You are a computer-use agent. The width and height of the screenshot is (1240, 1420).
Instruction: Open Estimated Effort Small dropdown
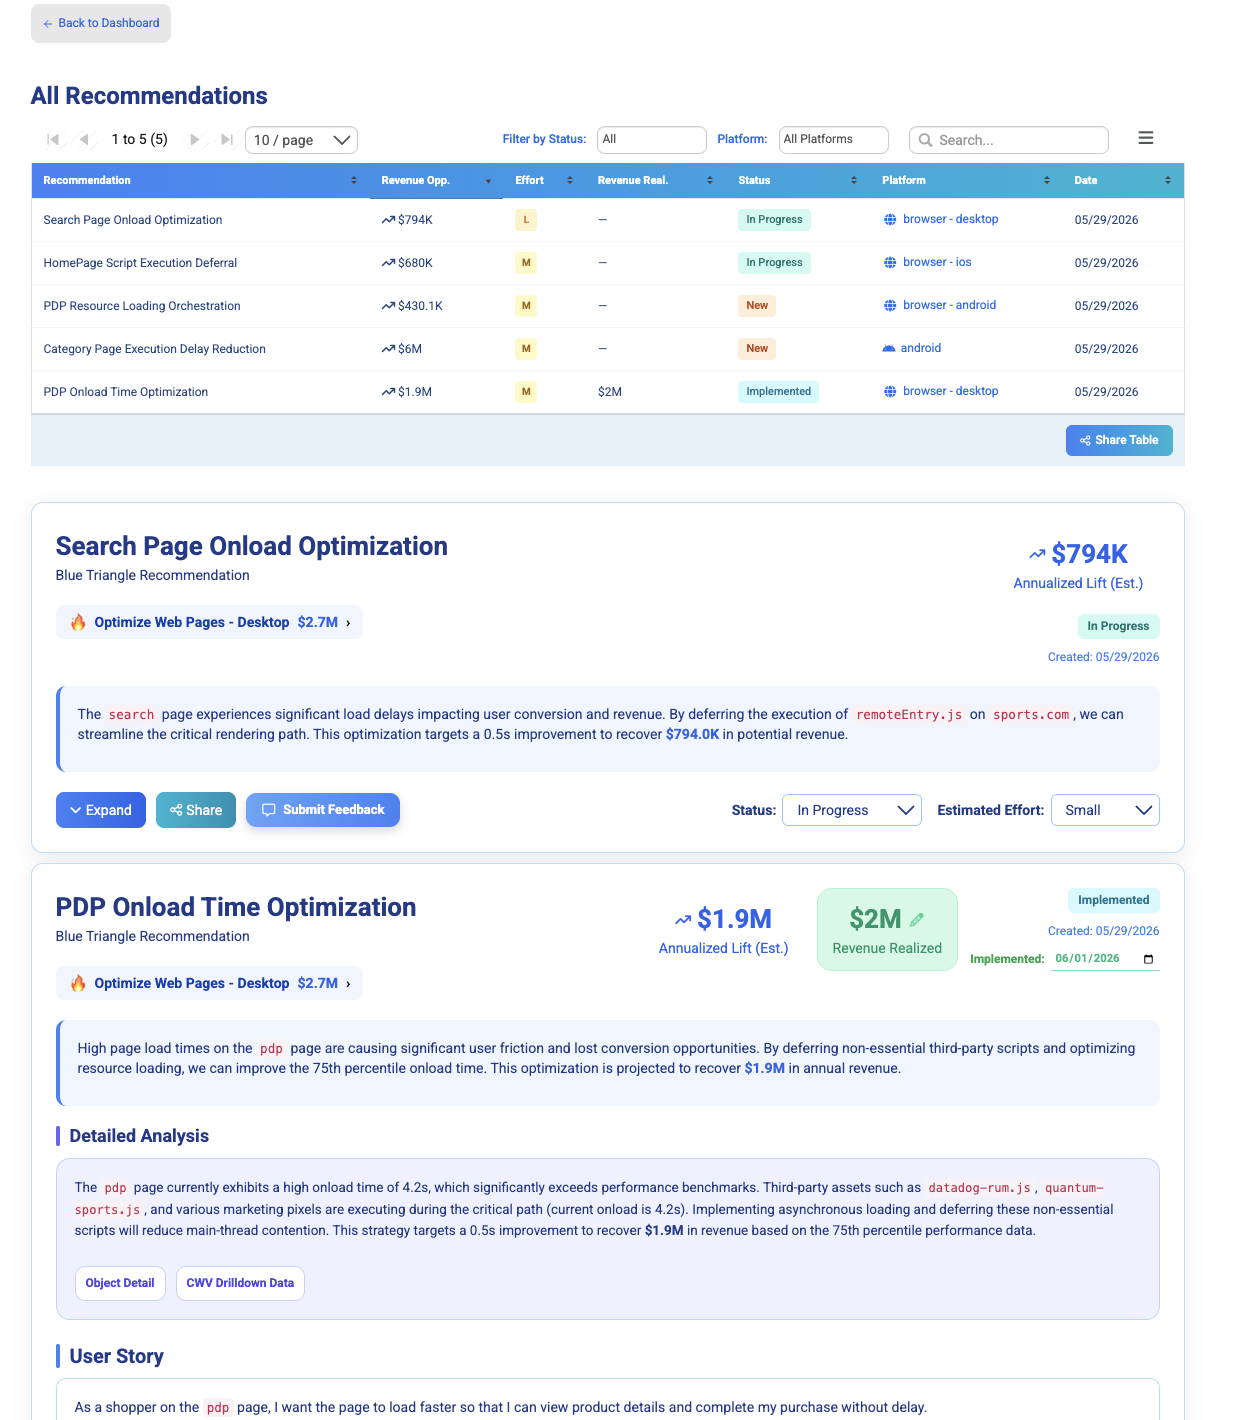pyautogui.click(x=1105, y=810)
